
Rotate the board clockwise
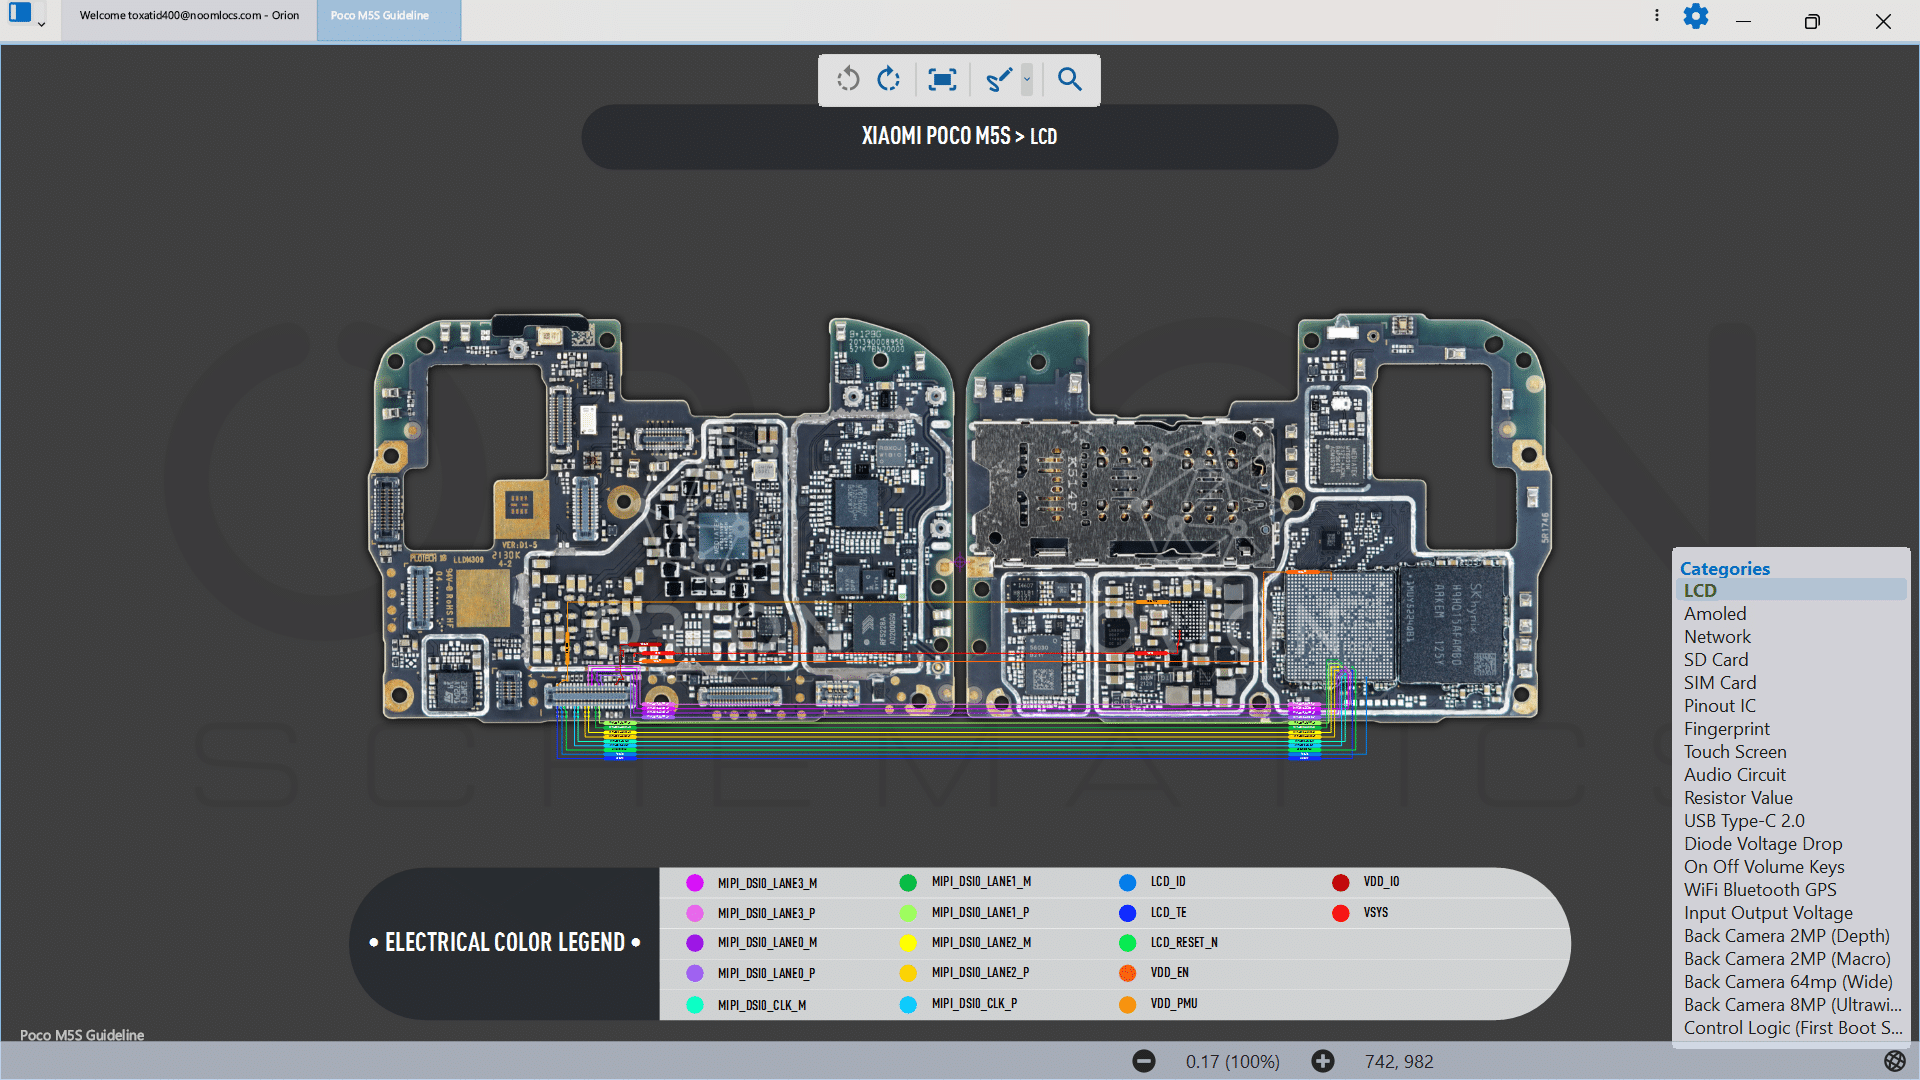[x=889, y=79]
